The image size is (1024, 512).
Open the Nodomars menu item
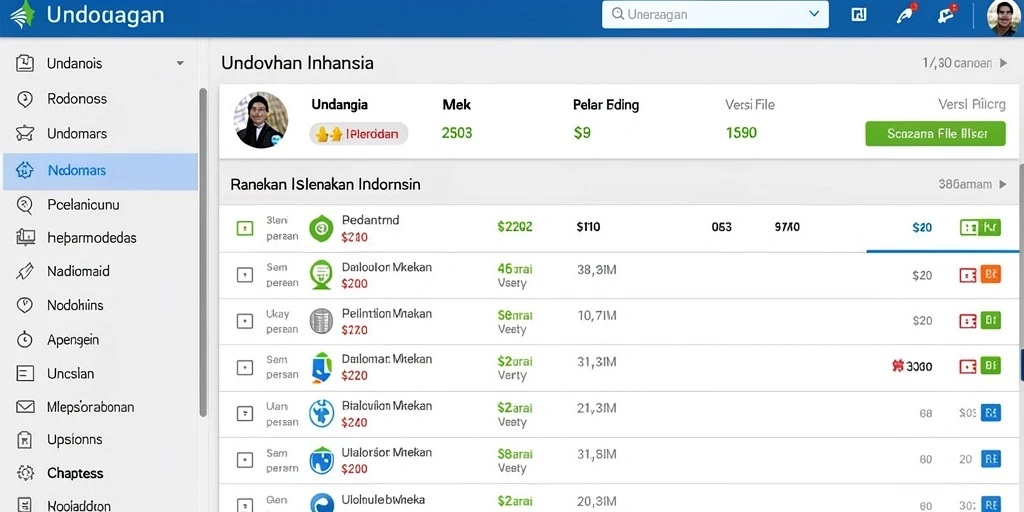pos(101,171)
